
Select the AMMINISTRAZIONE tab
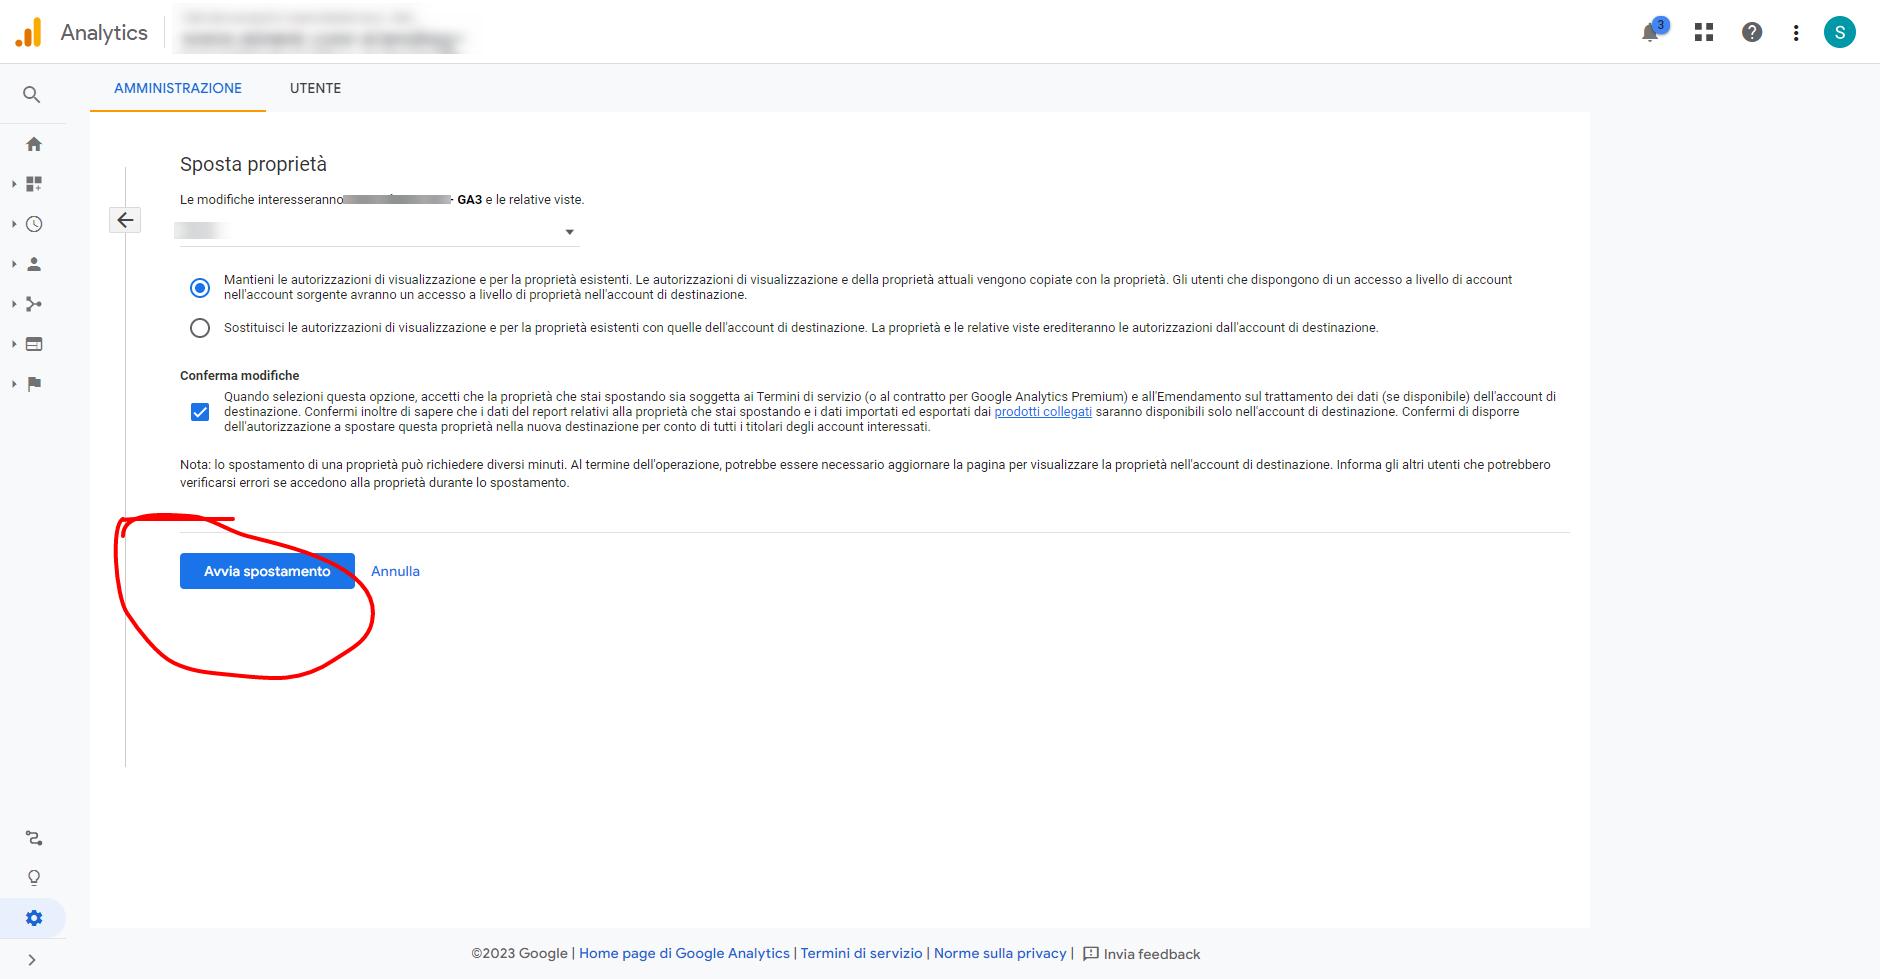click(x=178, y=88)
